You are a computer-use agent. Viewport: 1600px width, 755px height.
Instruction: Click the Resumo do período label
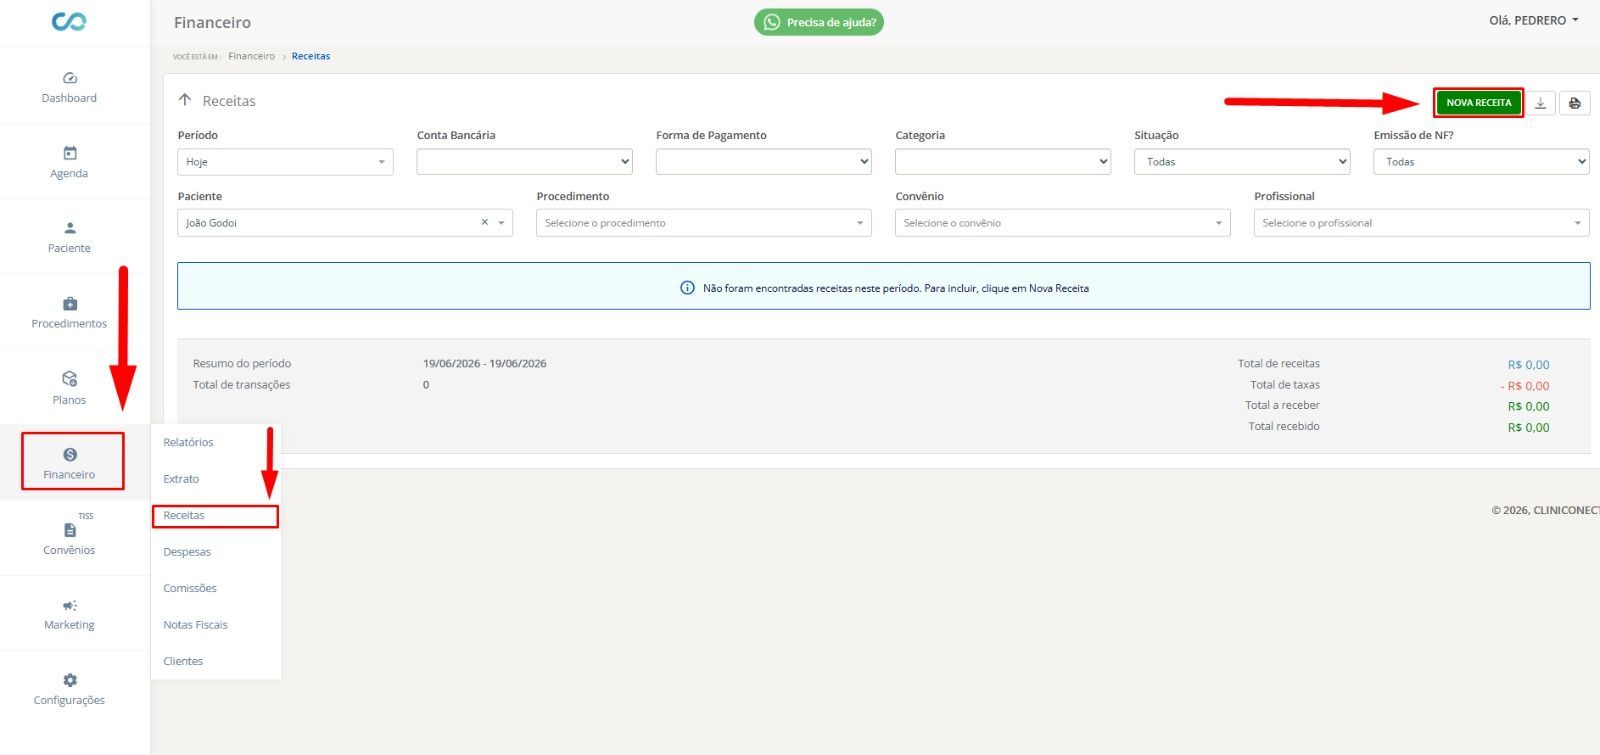point(242,364)
